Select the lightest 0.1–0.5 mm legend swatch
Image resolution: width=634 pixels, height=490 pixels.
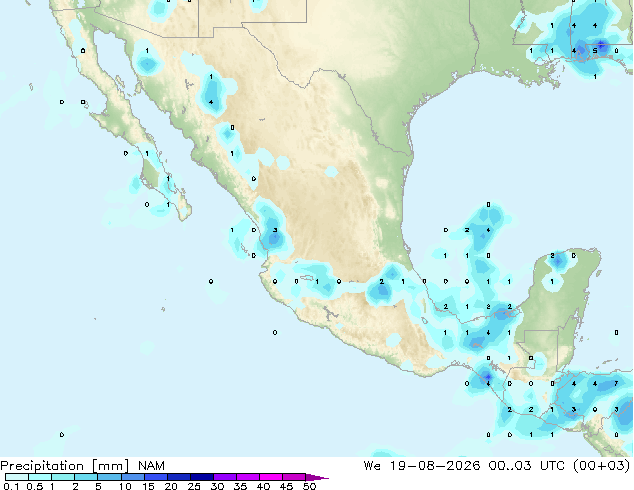[17, 477]
